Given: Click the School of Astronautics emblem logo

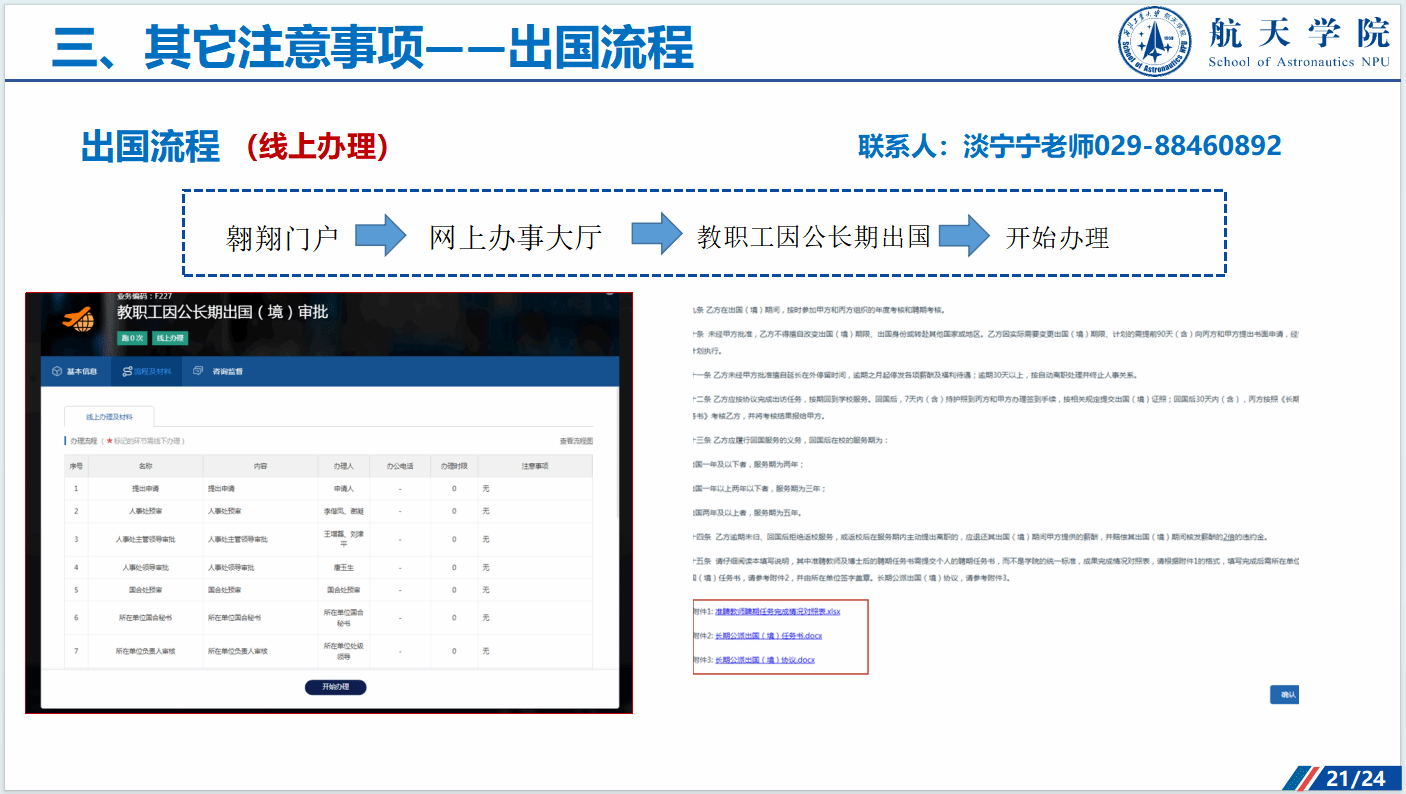Looking at the screenshot, I should coord(1154,41).
